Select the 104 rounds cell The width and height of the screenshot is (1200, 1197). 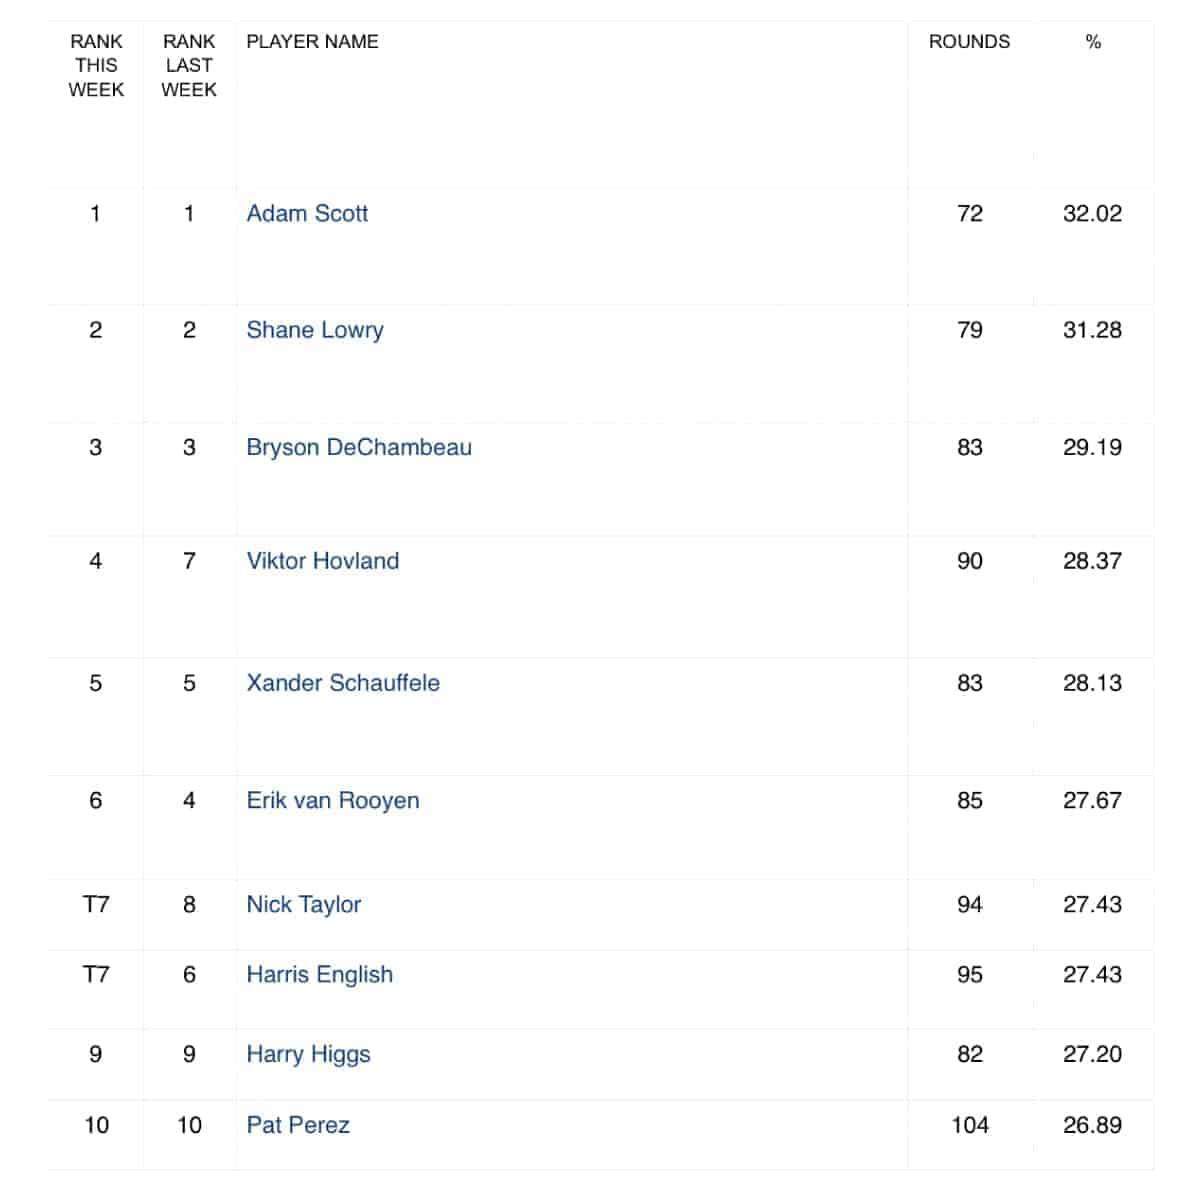pyautogui.click(x=970, y=1125)
